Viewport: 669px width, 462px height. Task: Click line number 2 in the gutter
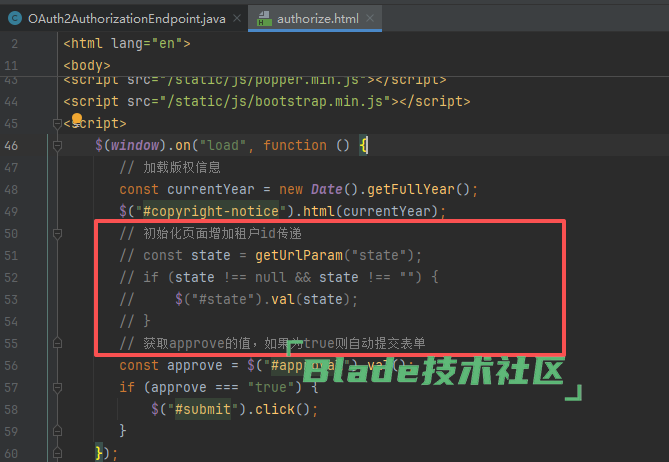point(14,43)
